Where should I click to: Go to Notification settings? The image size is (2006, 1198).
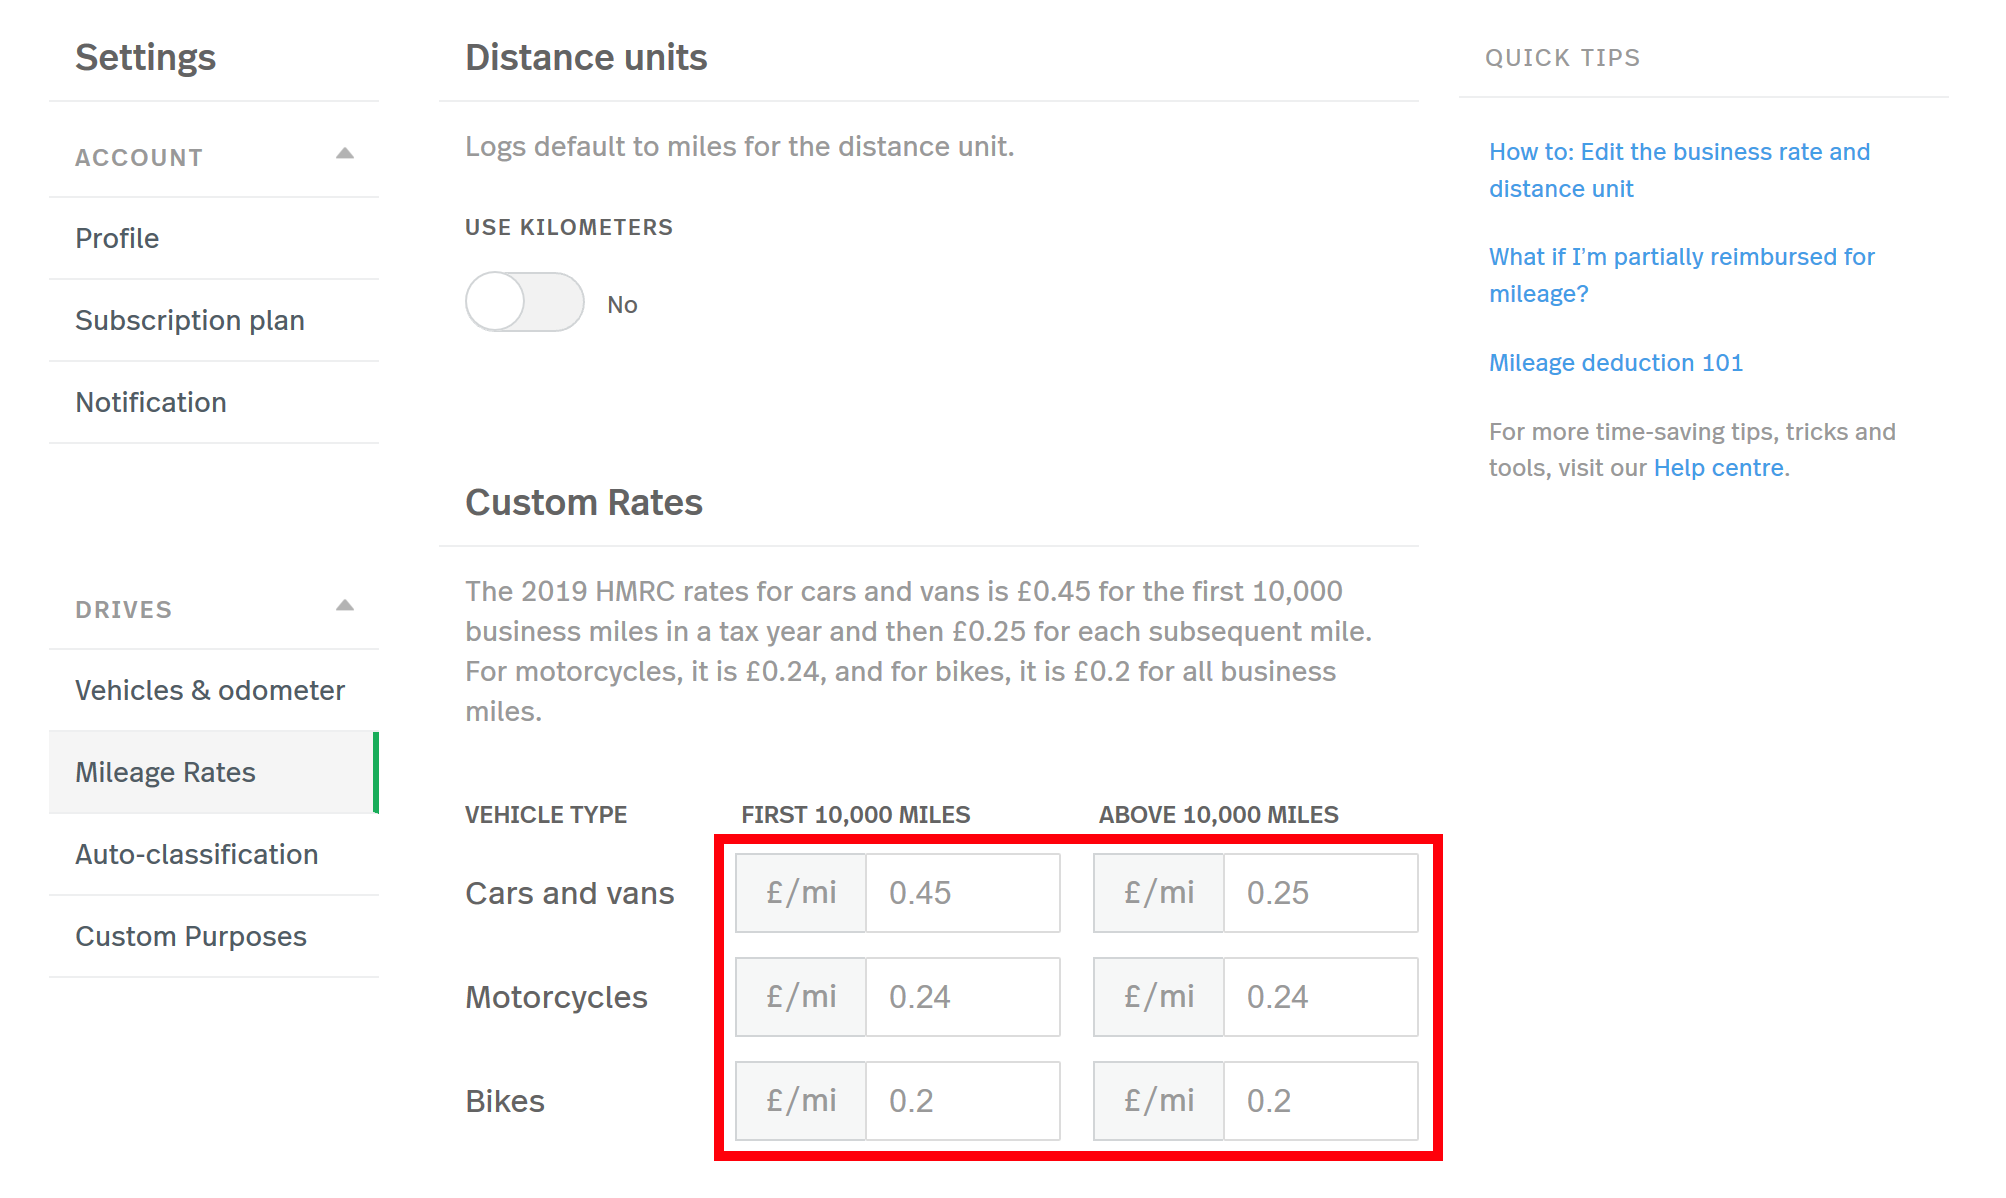[x=214, y=402]
